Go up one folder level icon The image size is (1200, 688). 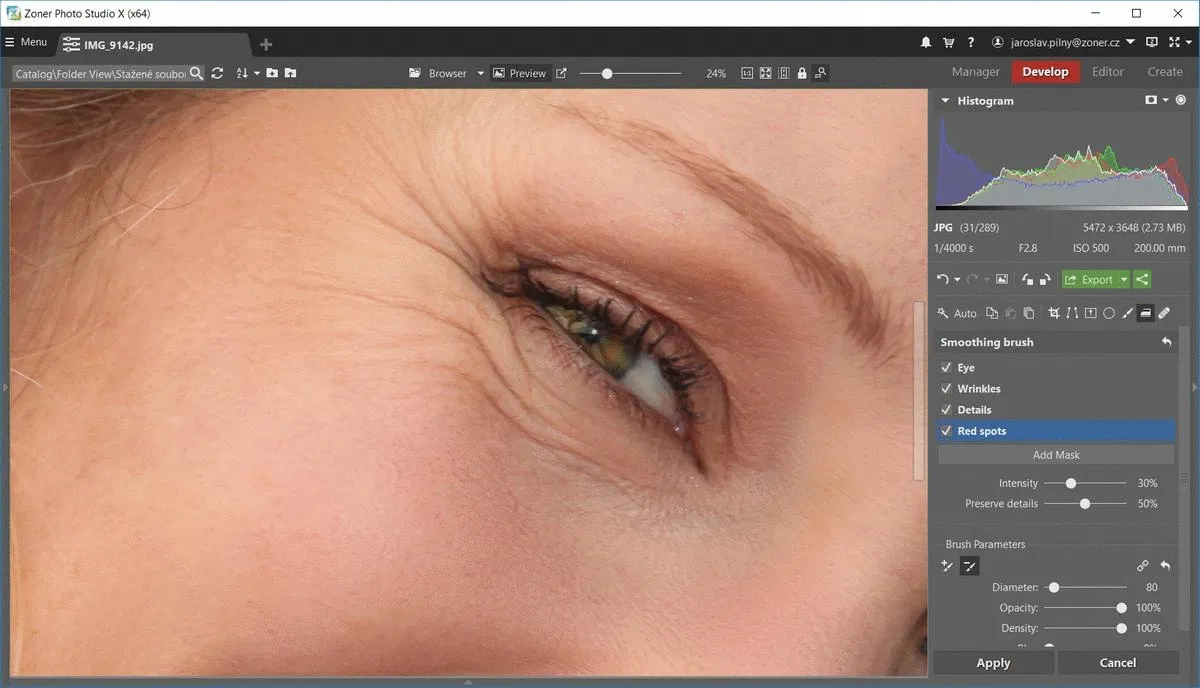pos(290,73)
